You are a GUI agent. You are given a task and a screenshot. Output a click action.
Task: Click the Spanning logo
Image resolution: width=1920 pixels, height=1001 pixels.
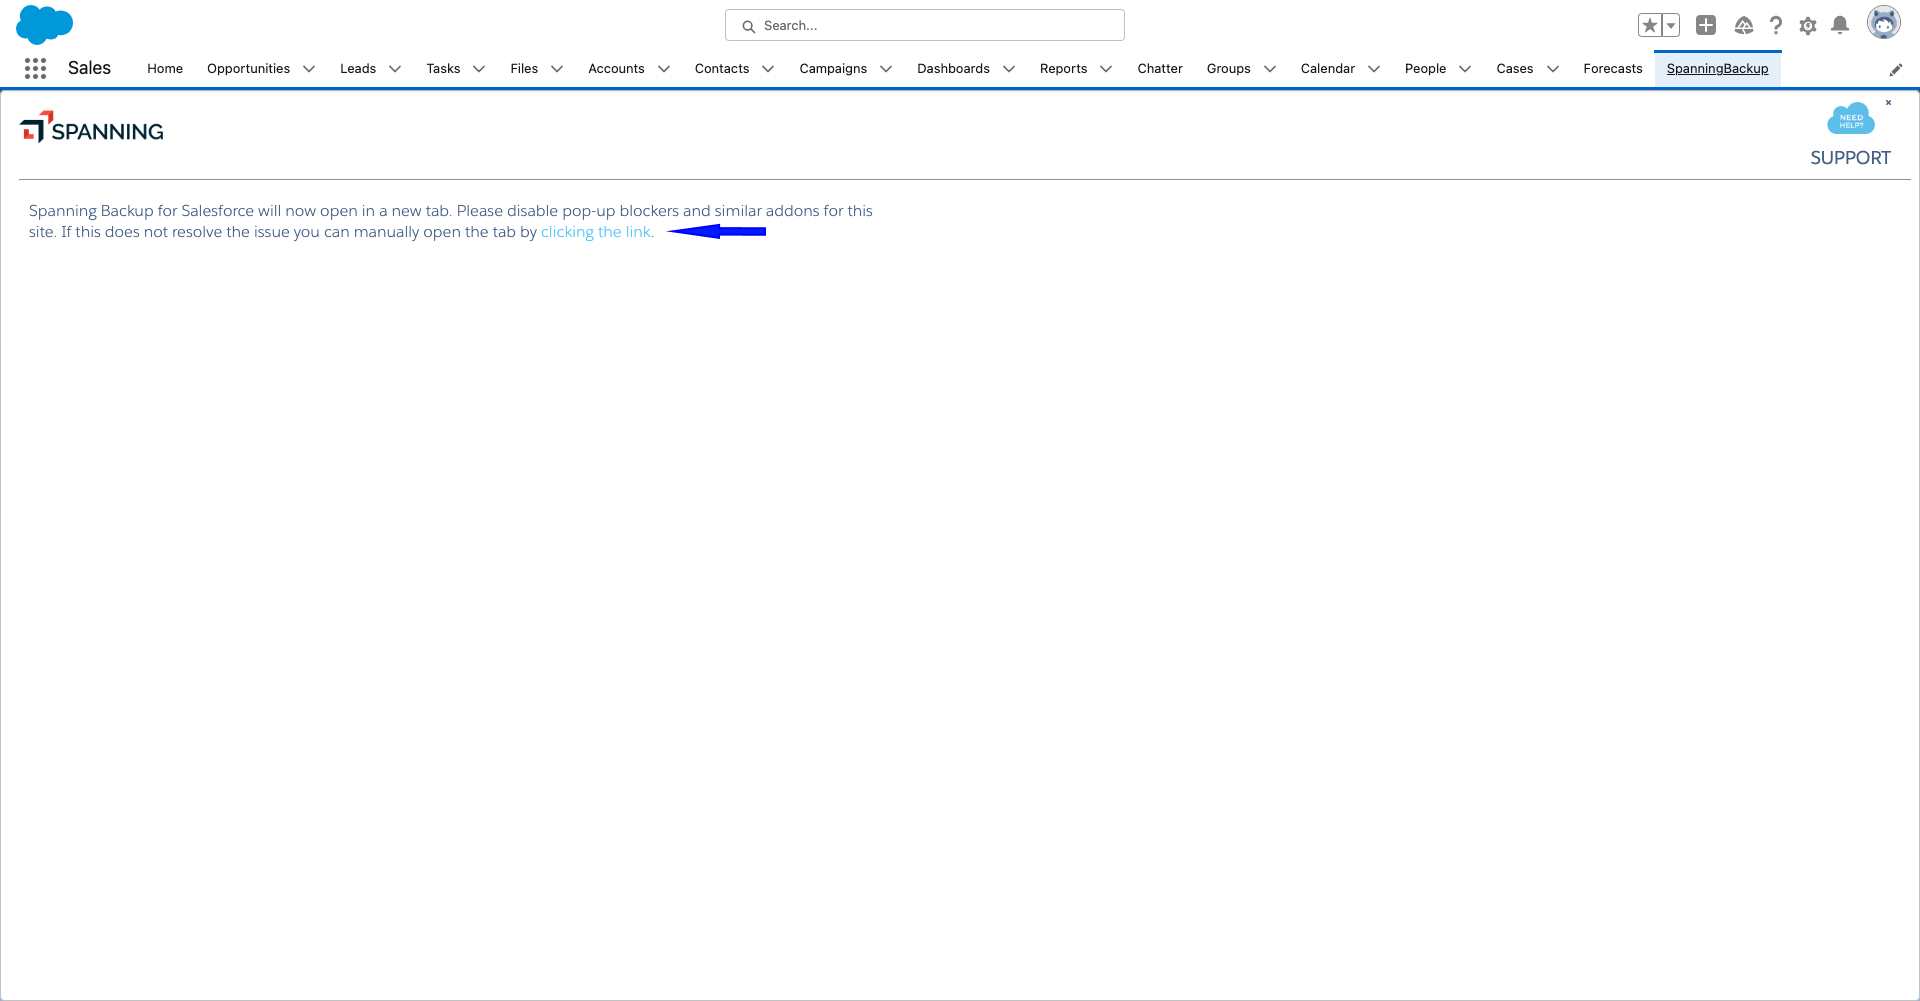pyautogui.click(x=92, y=128)
